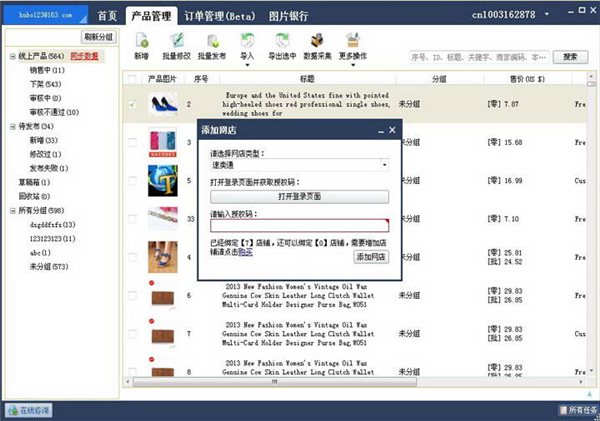Check the checkbox for product number 3
The image size is (600, 421).
(x=132, y=142)
